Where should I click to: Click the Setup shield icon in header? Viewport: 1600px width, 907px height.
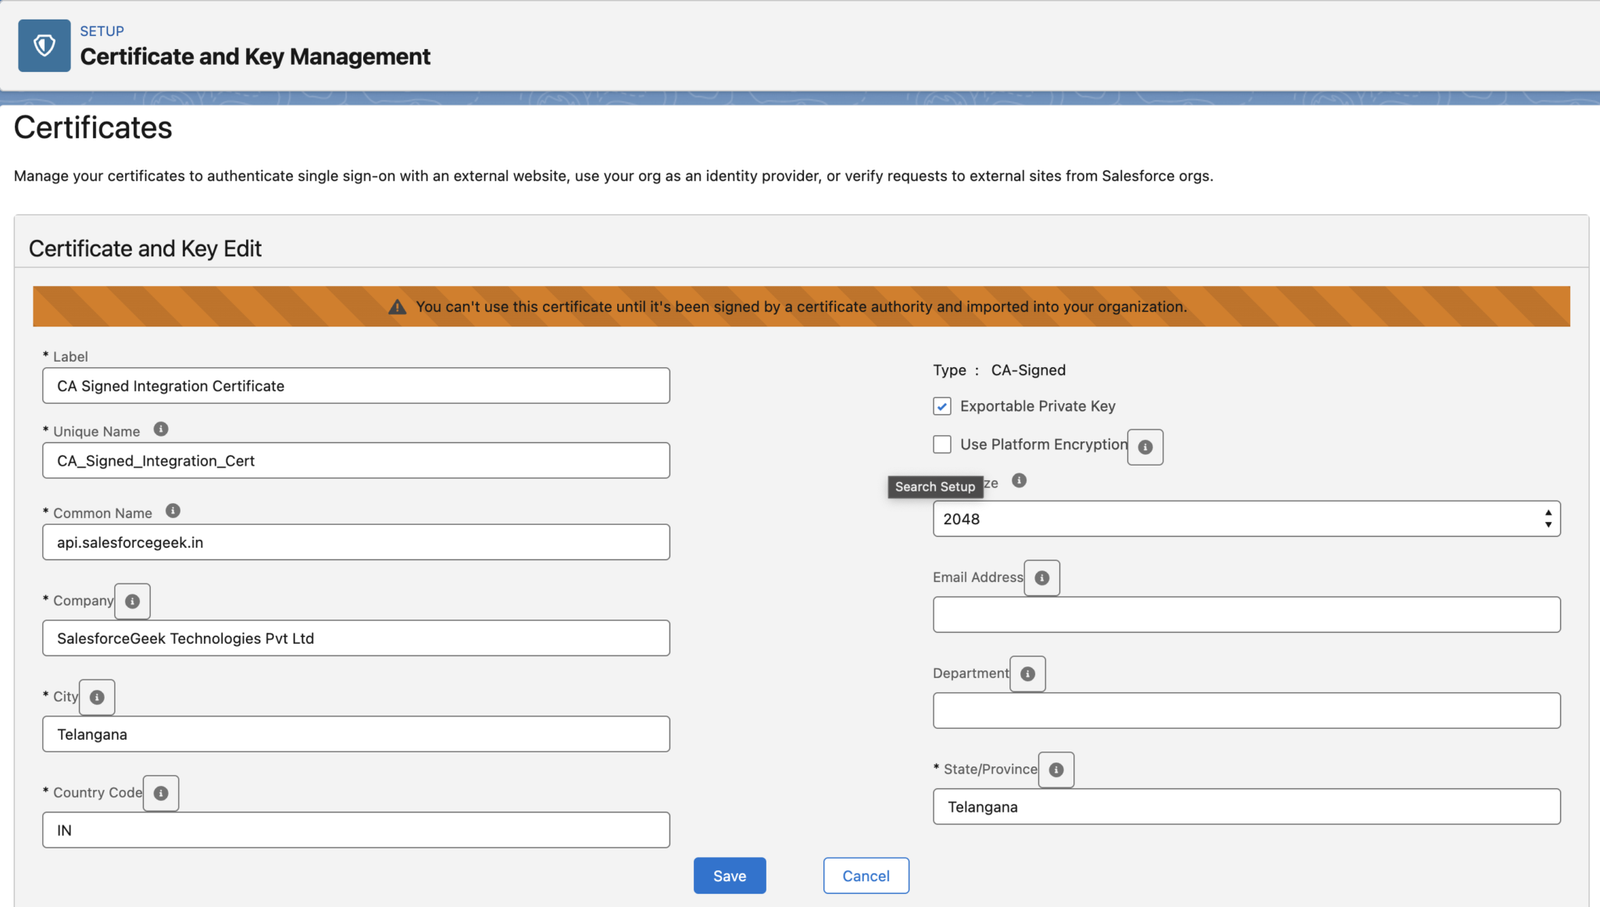(x=44, y=45)
